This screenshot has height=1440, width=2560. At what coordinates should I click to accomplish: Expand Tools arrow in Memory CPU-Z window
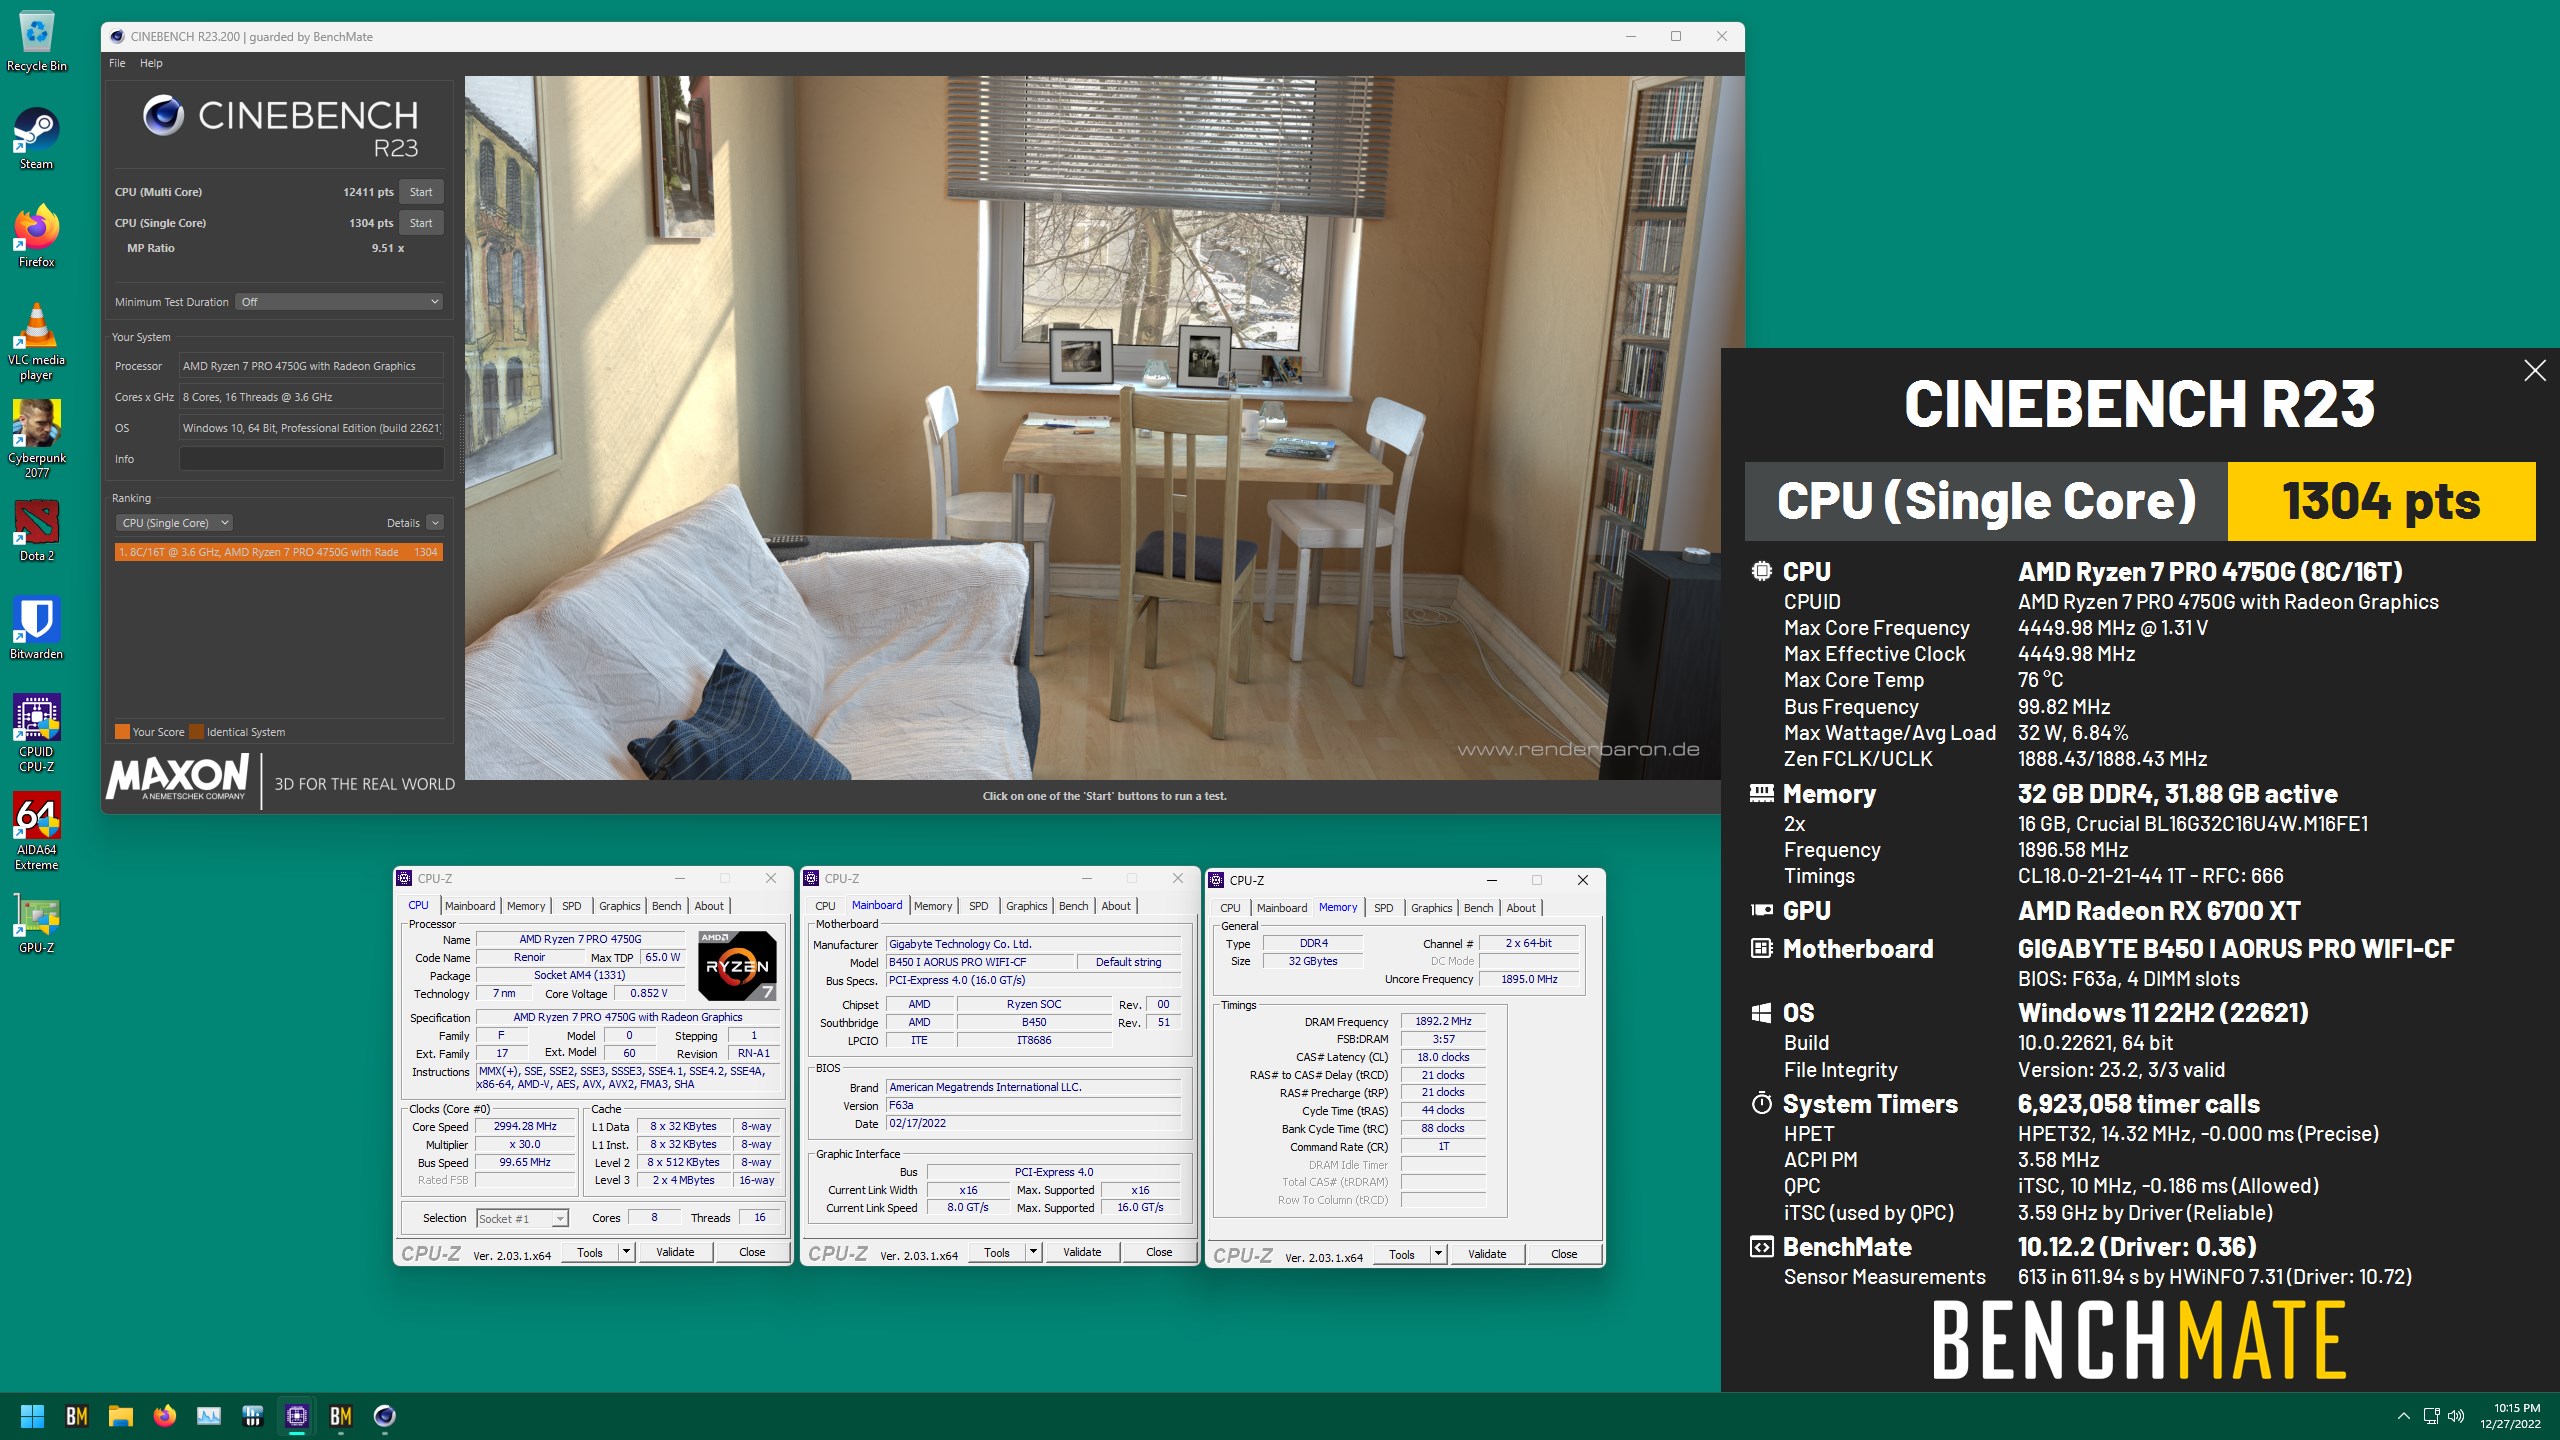pos(1438,1254)
